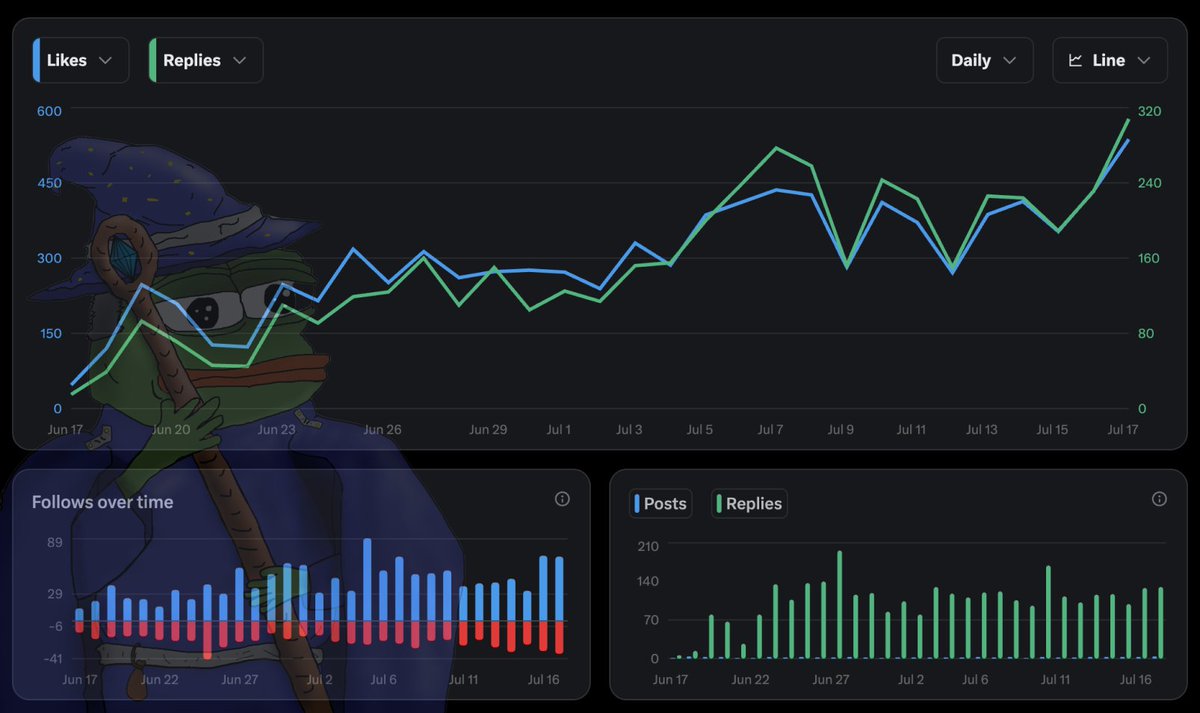Toggle the Replies series in bar chart
The width and height of the screenshot is (1200, 713).
point(749,504)
